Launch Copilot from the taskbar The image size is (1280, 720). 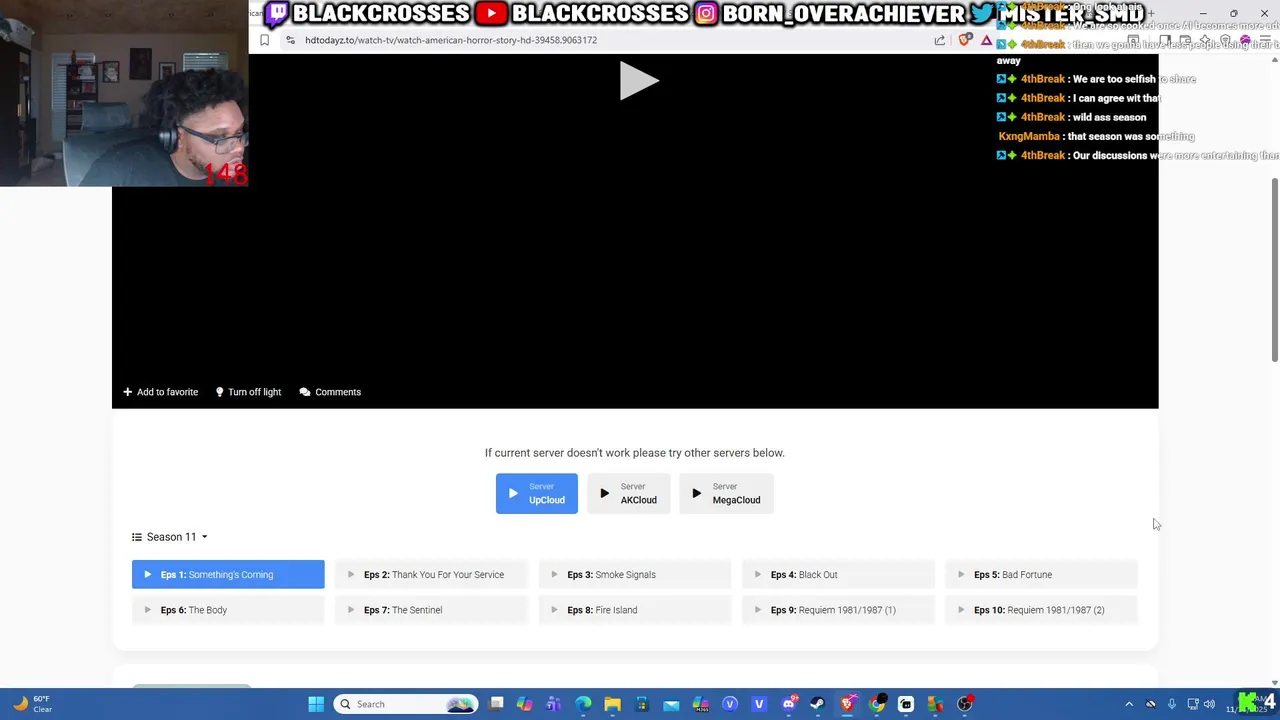(x=525, y=704)
